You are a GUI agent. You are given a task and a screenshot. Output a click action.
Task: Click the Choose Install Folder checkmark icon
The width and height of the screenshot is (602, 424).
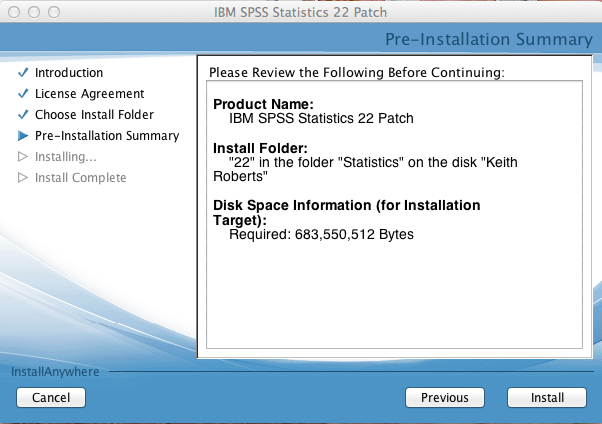click(23, 114)
